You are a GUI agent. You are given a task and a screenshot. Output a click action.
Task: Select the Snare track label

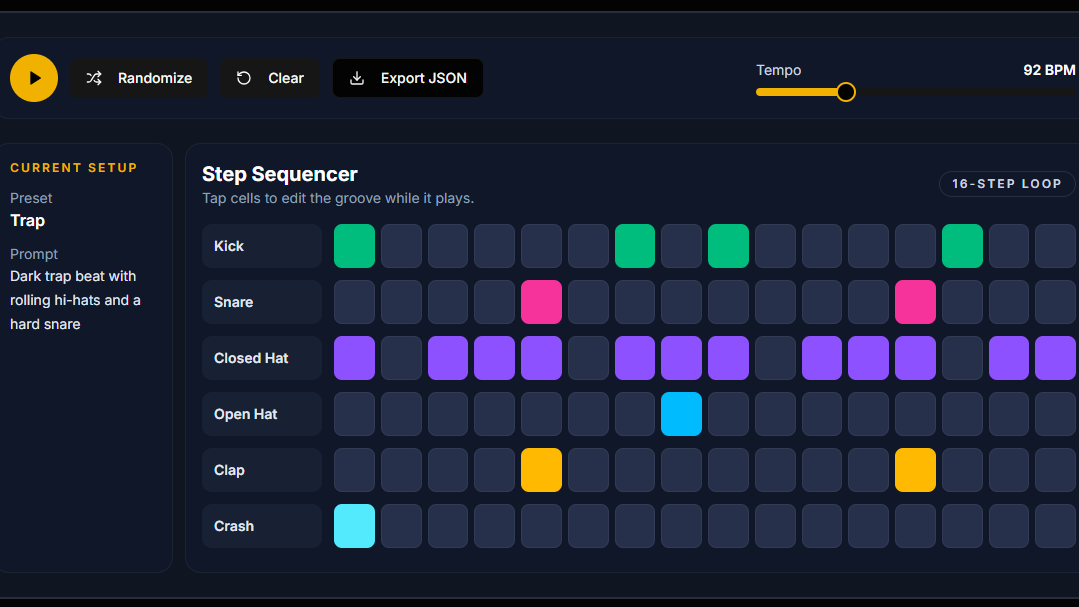click(261, 301)
